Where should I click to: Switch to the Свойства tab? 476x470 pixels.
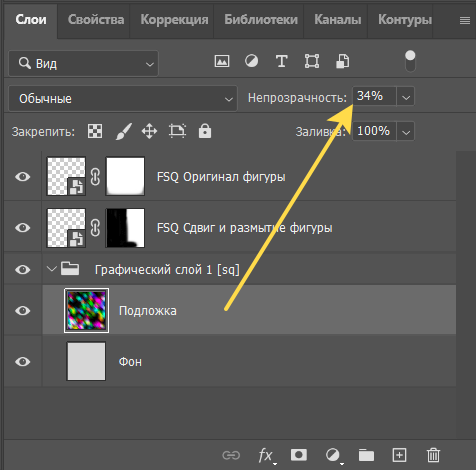96,20
